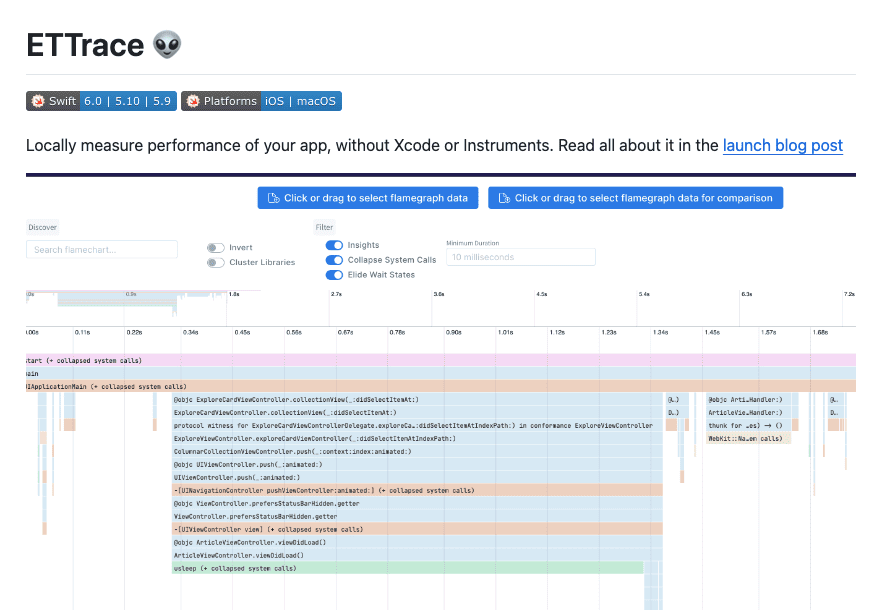Click the Search flamechart input field
Screen dimensions: 883x610
tap(101, 249)
